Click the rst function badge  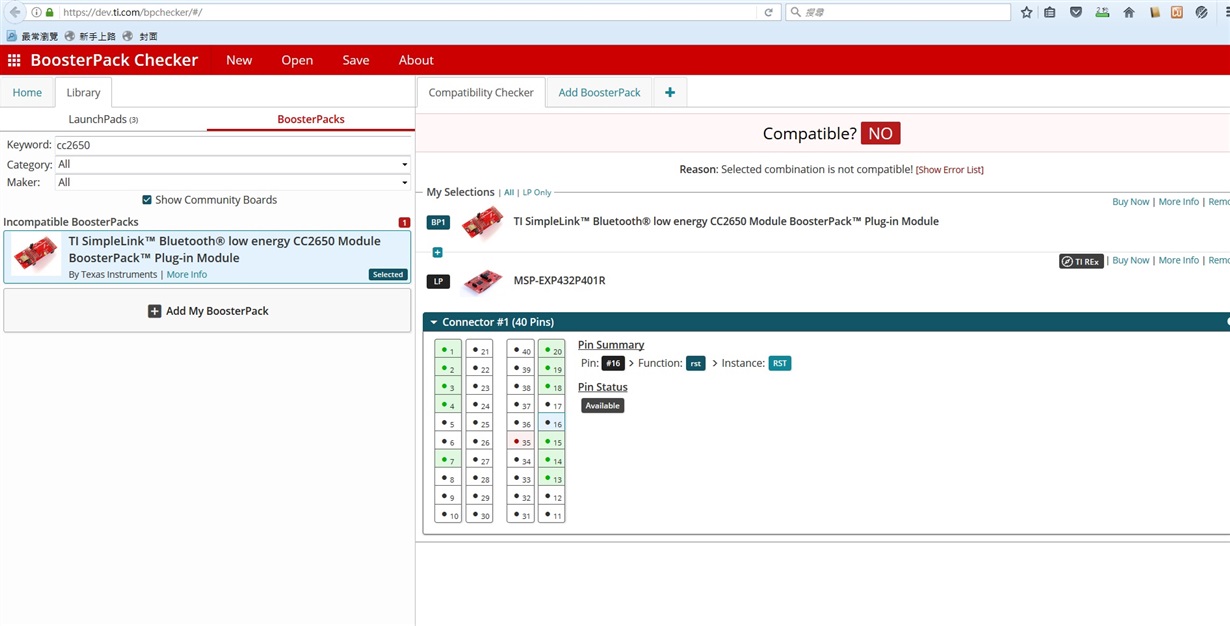click(695, 363)
